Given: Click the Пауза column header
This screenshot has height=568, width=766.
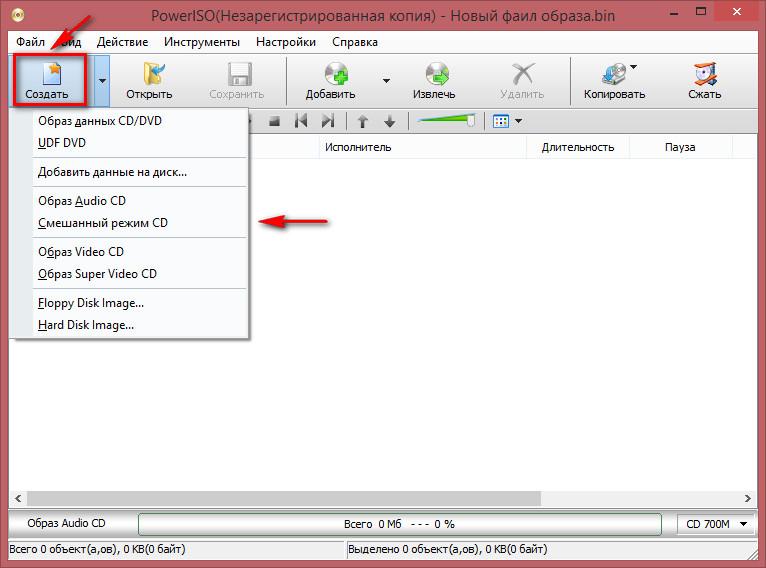Looking at the screenshot, I should coord(681,147).
